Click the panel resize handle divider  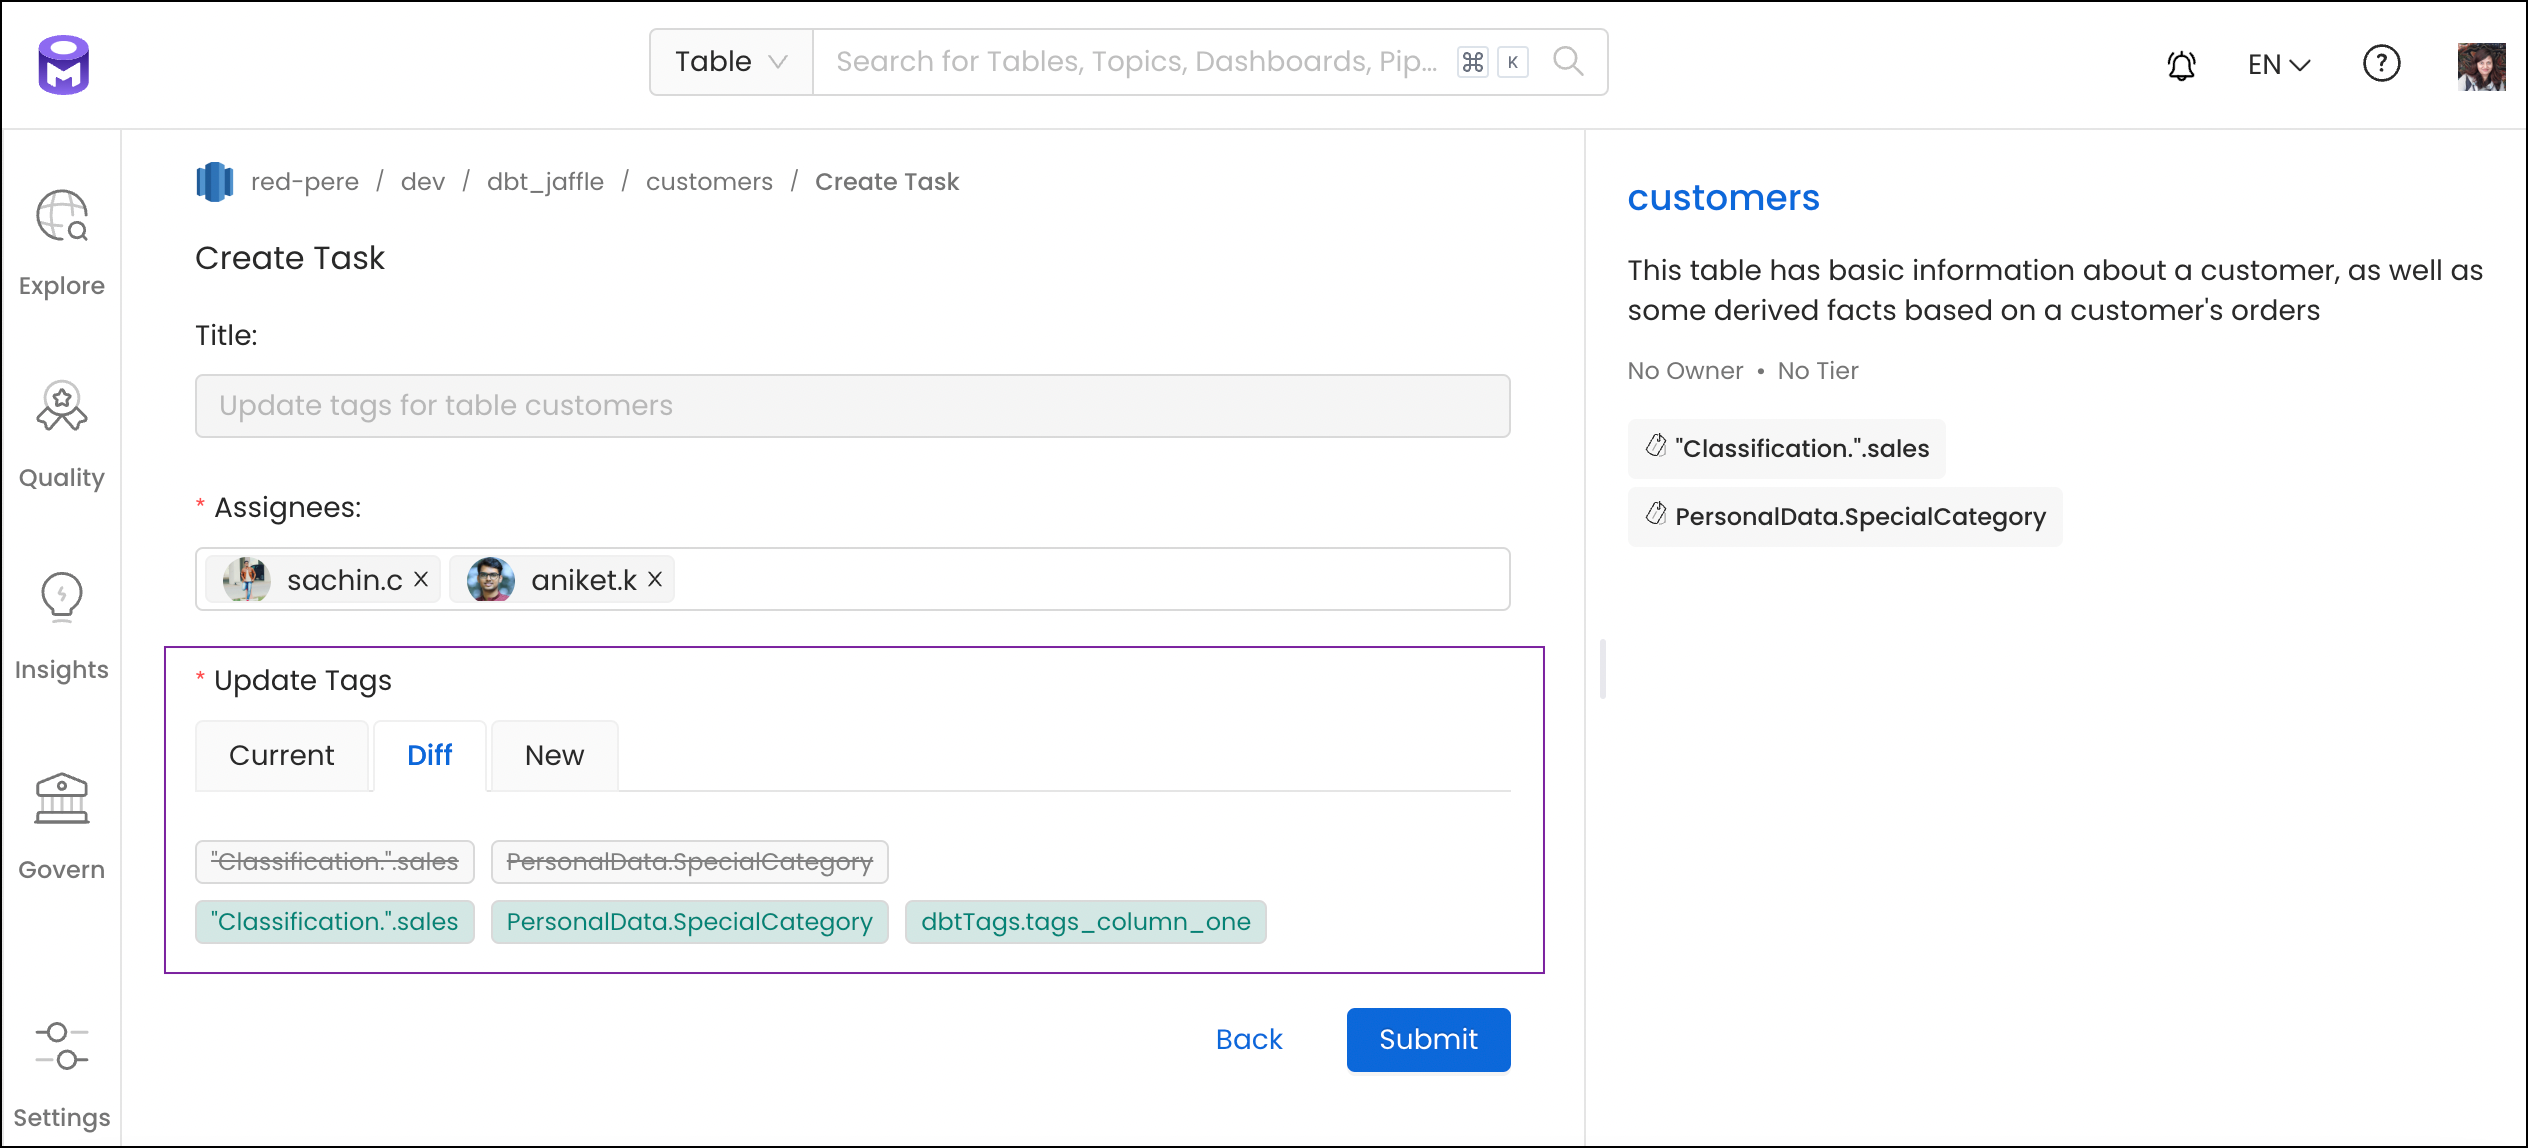point(1602,668)
